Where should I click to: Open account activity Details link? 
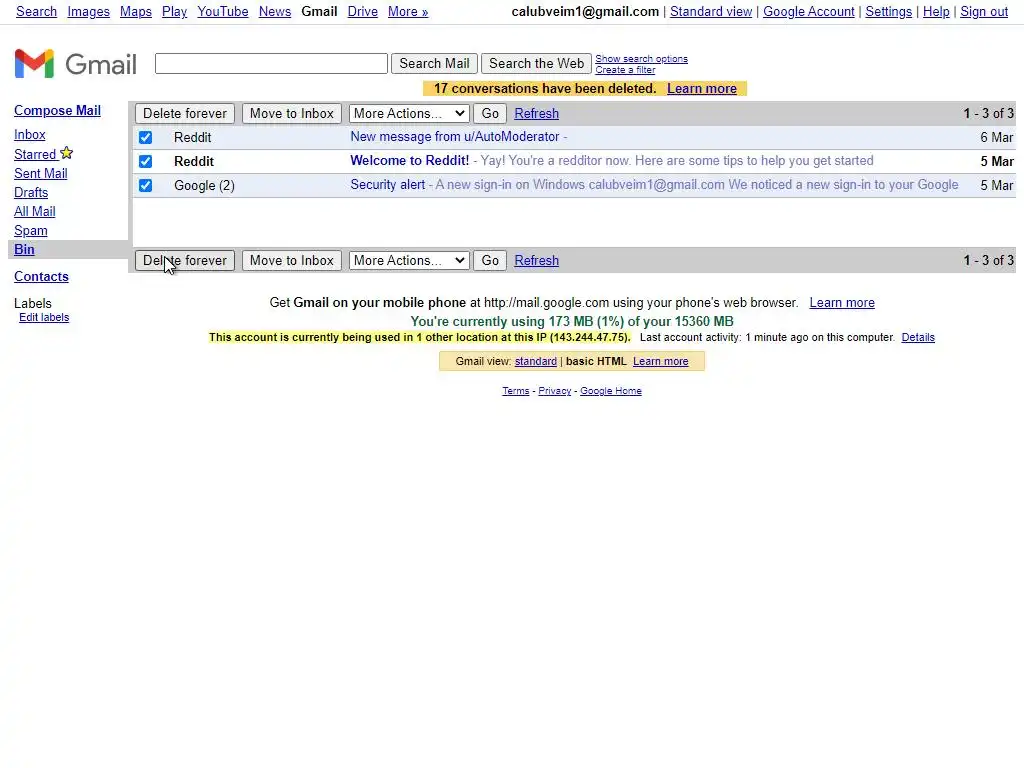pos(918,338)
